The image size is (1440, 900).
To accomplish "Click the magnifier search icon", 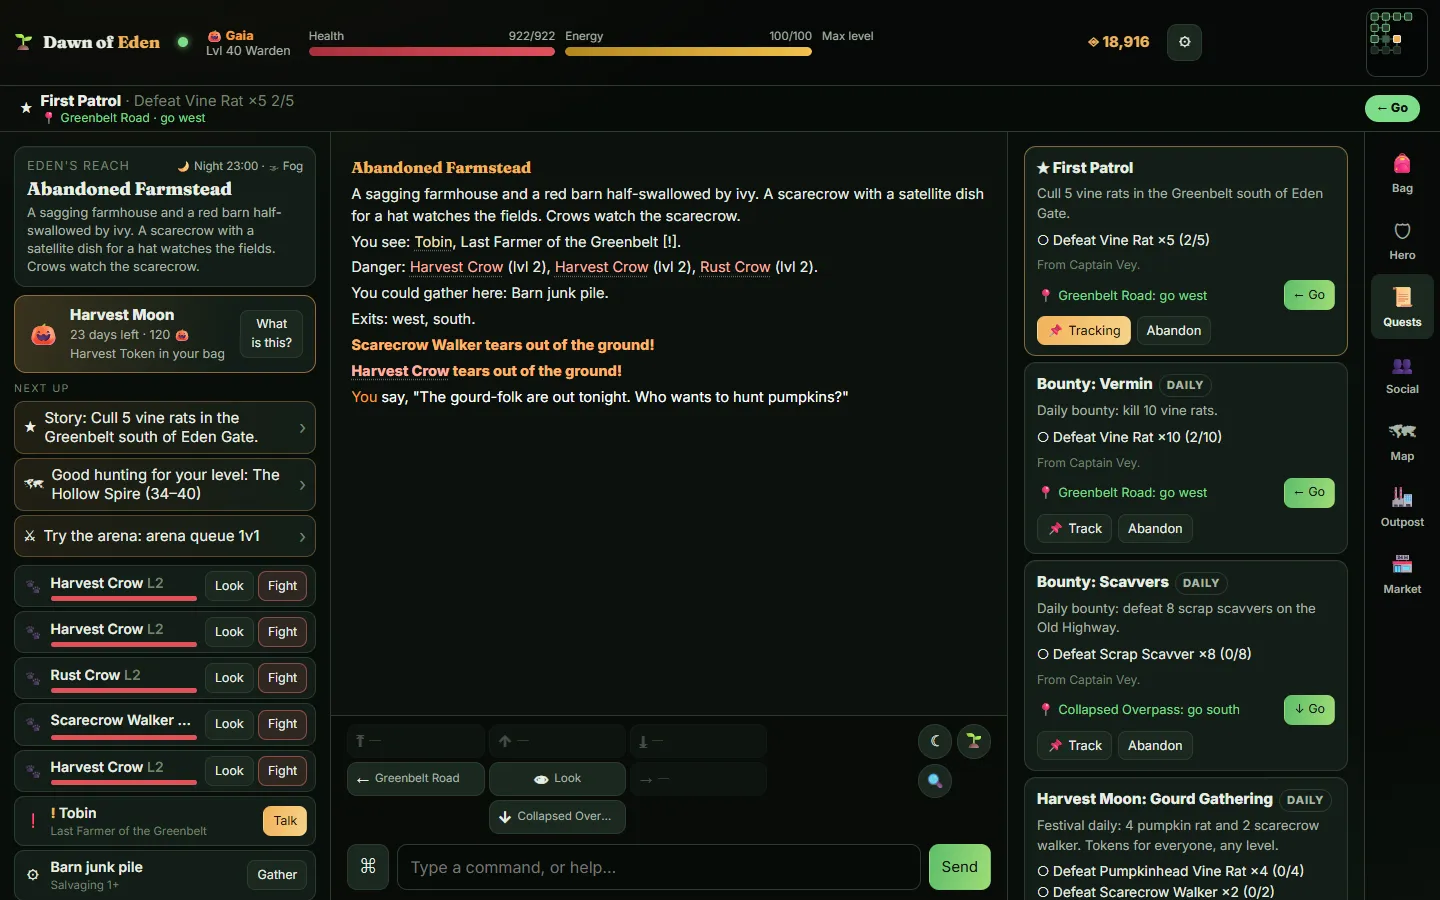I will point(935,781).
